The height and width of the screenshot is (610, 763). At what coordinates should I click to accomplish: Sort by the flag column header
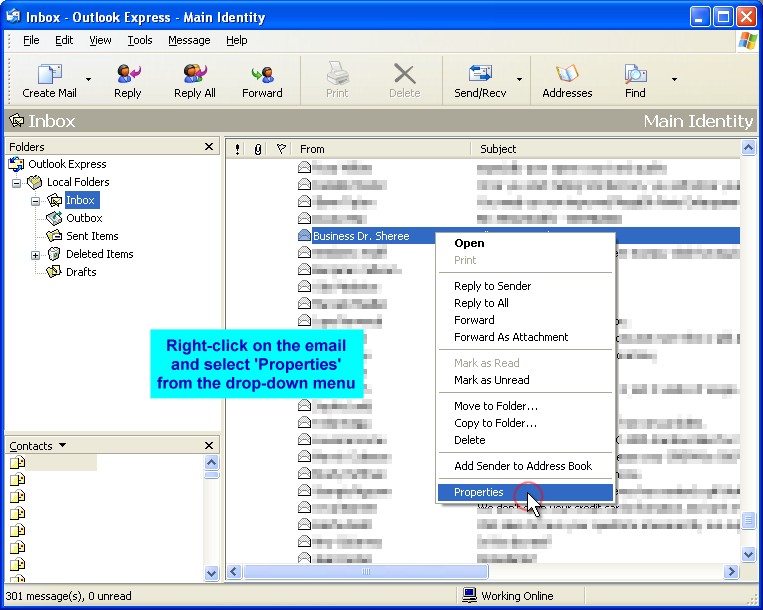click(x=281, y=149)
